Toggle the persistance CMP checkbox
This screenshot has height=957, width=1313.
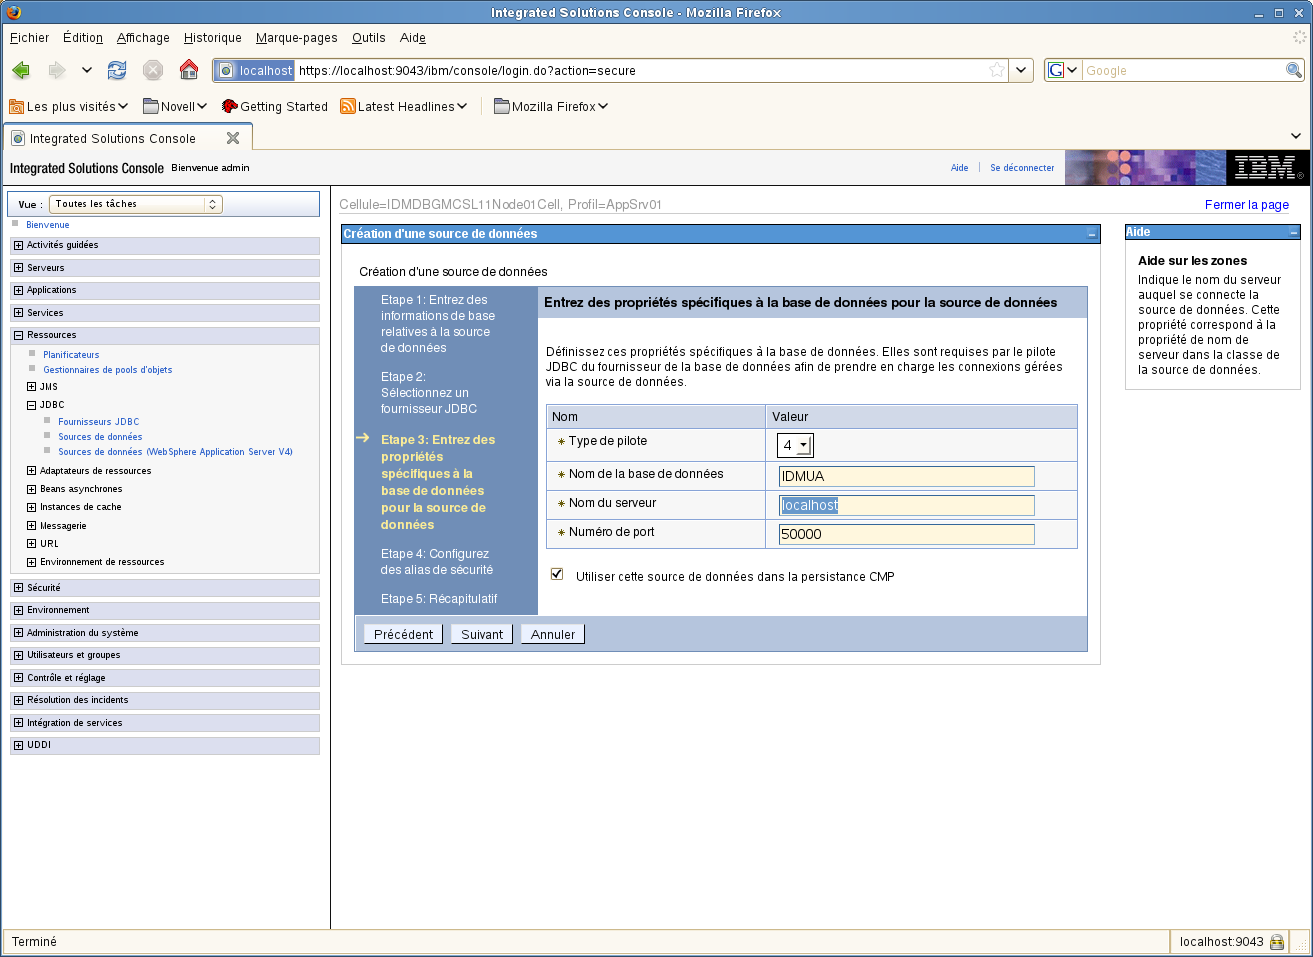click(x=557, y=574)
